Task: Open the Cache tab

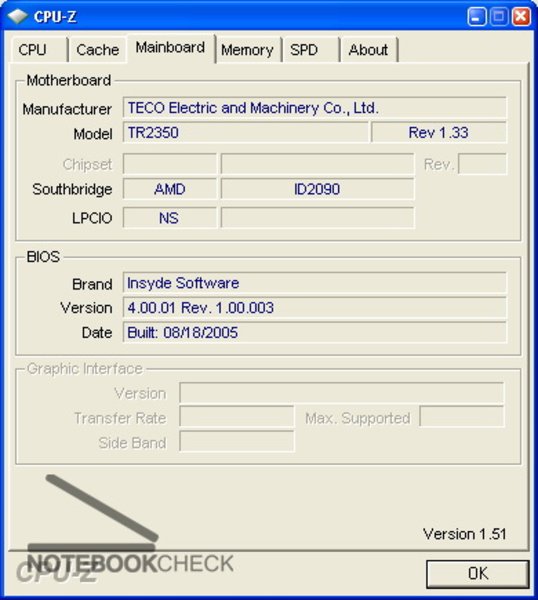Action: [x=98, y=50]
